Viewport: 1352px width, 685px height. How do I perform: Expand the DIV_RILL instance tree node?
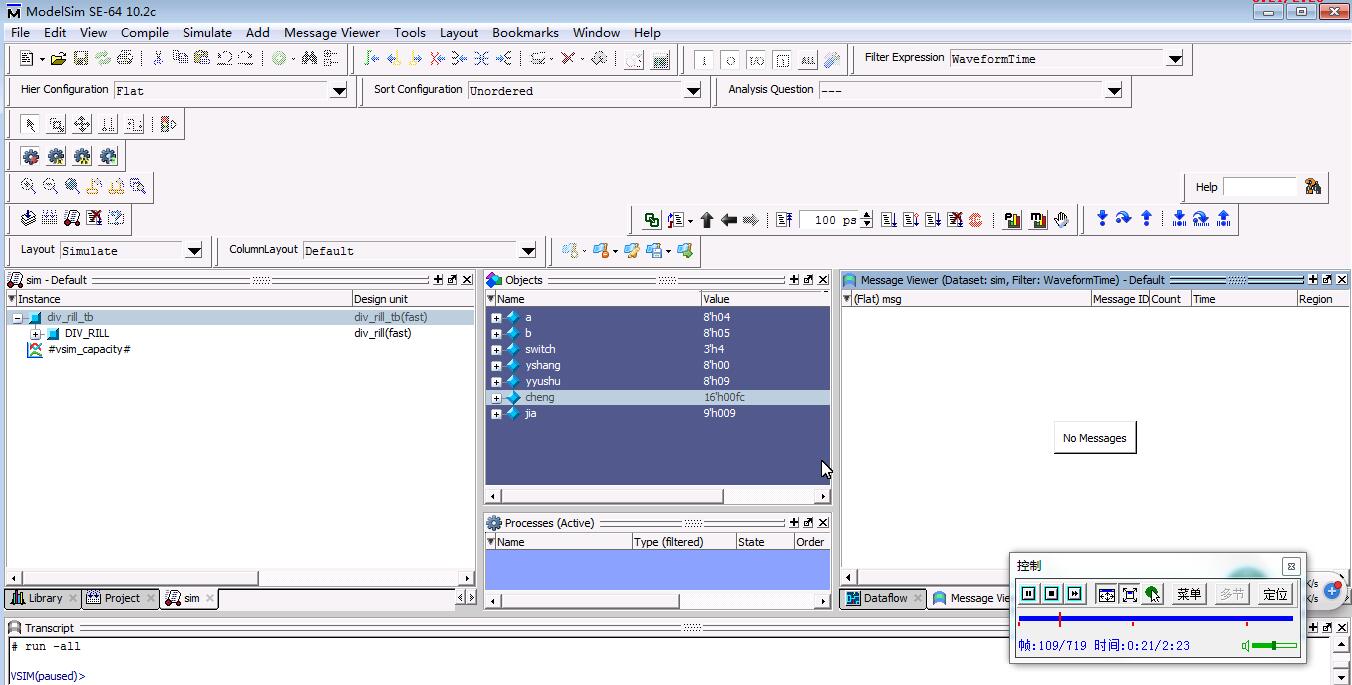(36, 334)
